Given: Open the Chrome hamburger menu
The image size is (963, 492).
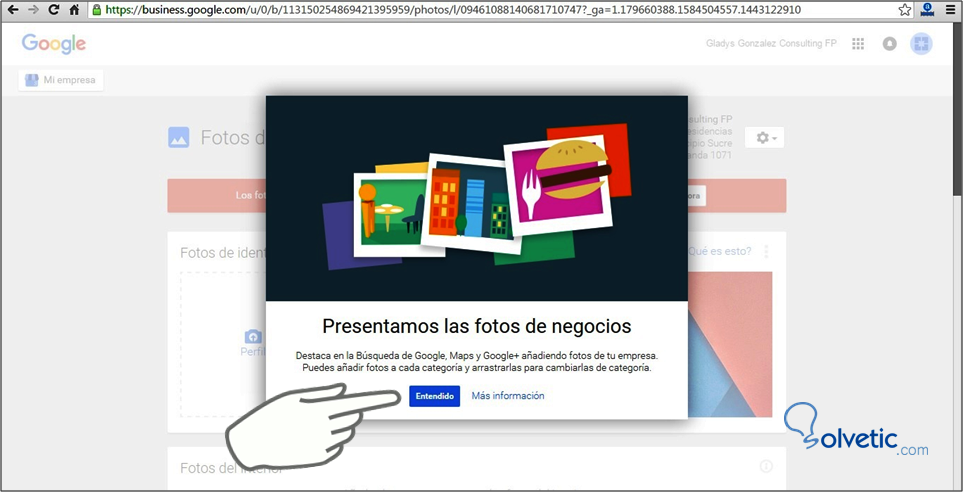Looking at the screenshot, I should click(x=950, y=10).
